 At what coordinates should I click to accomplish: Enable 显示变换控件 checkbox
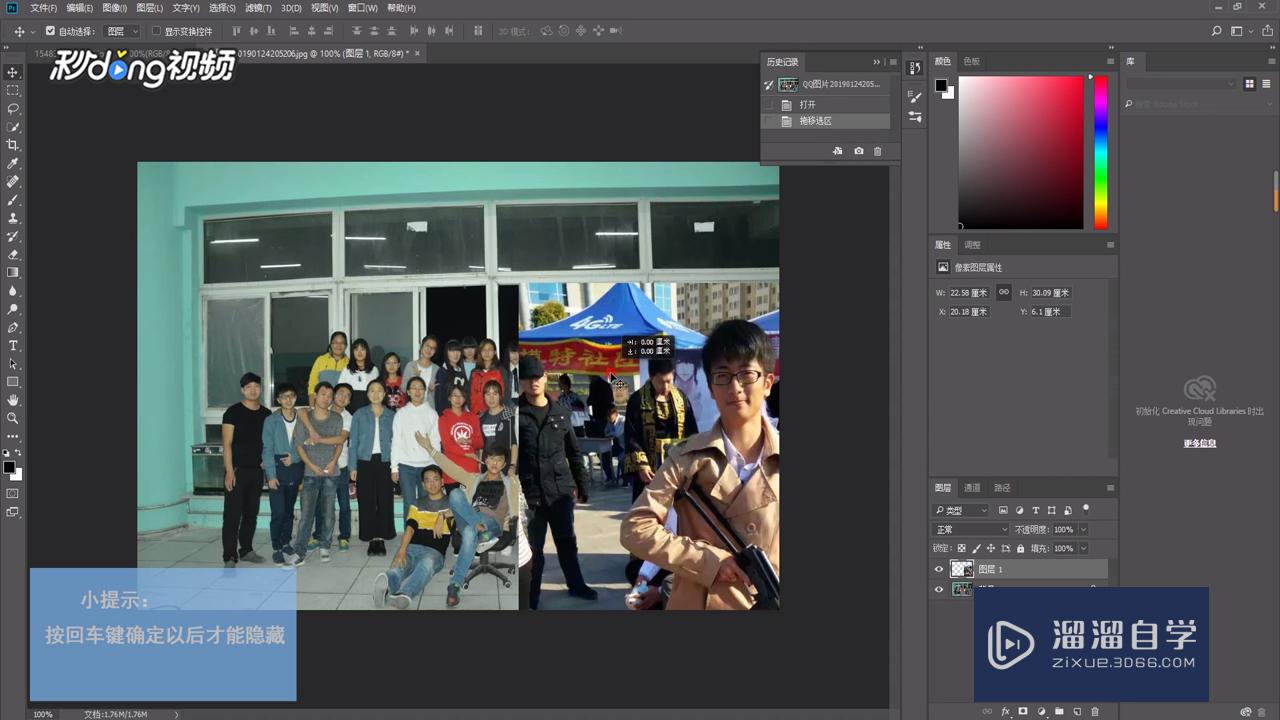click(x=156, y=31)
